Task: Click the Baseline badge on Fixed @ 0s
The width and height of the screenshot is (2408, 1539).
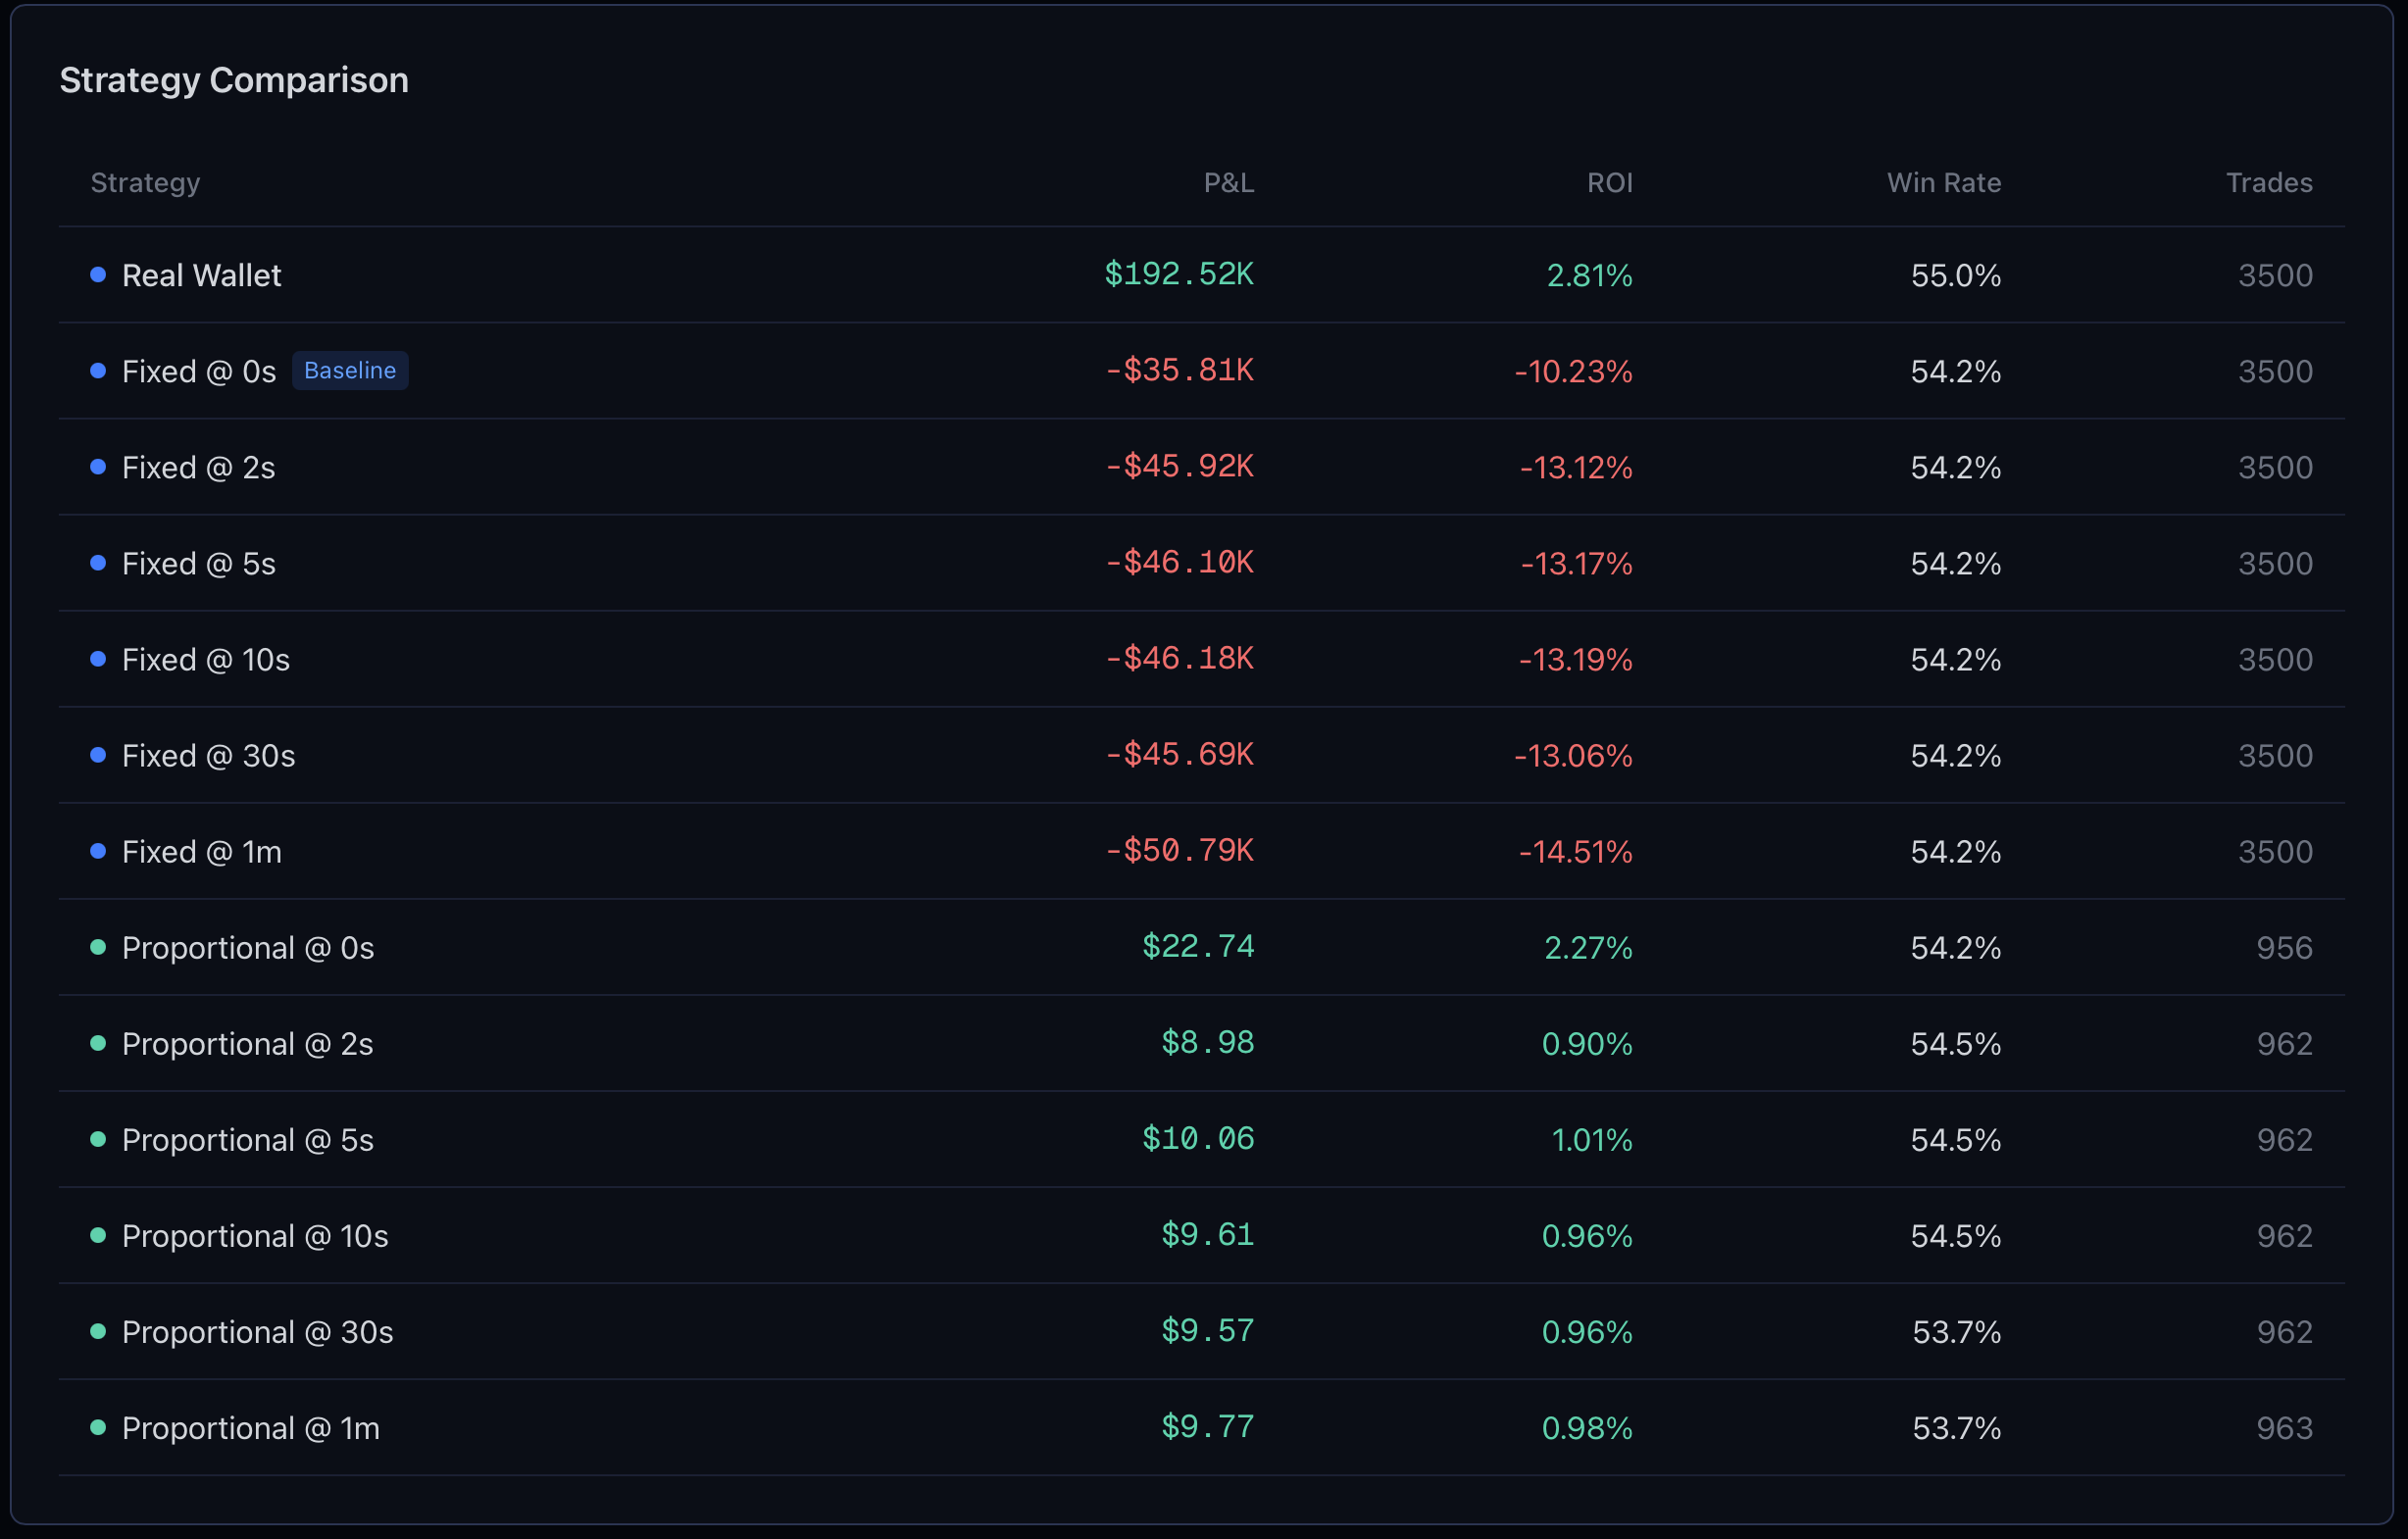Action: [349, 371]
